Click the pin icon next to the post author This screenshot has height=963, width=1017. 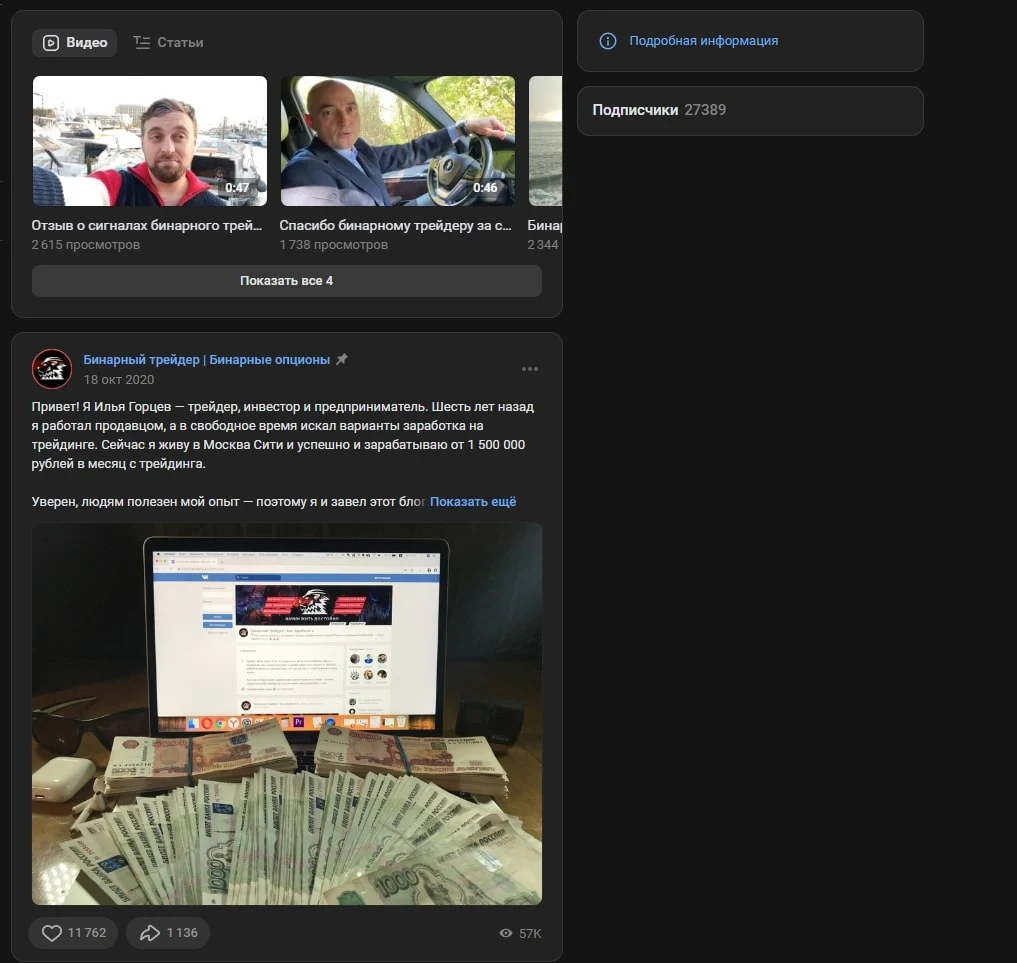coord(342,359)
